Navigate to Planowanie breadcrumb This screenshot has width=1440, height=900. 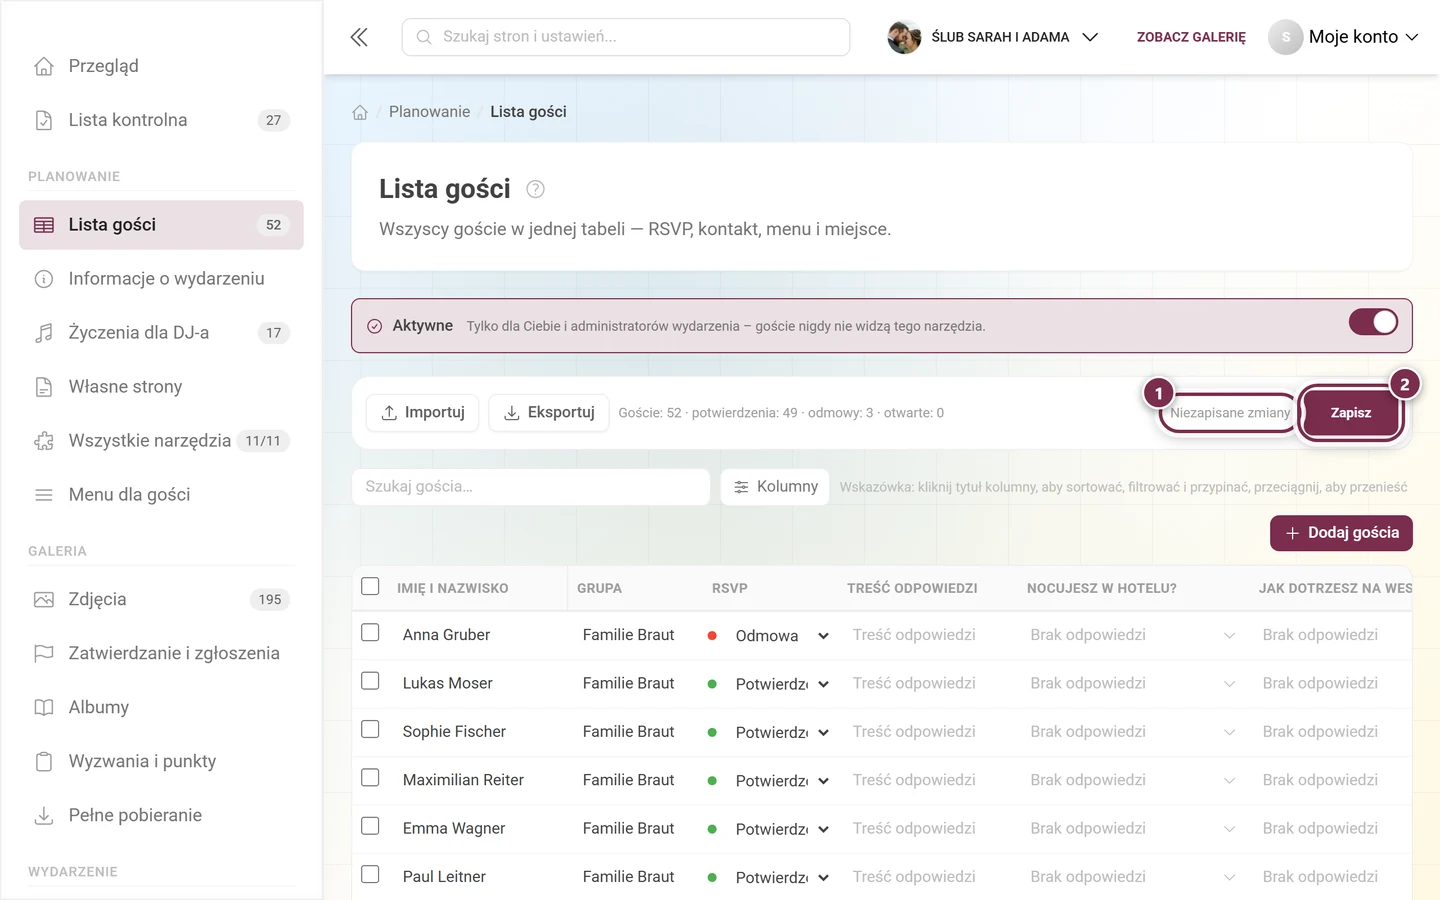429,112
